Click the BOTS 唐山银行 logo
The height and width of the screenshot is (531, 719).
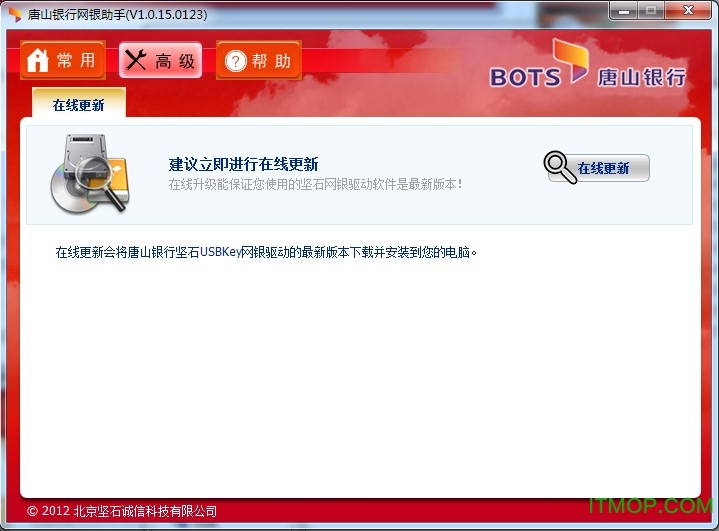click(x=588, y=65)
